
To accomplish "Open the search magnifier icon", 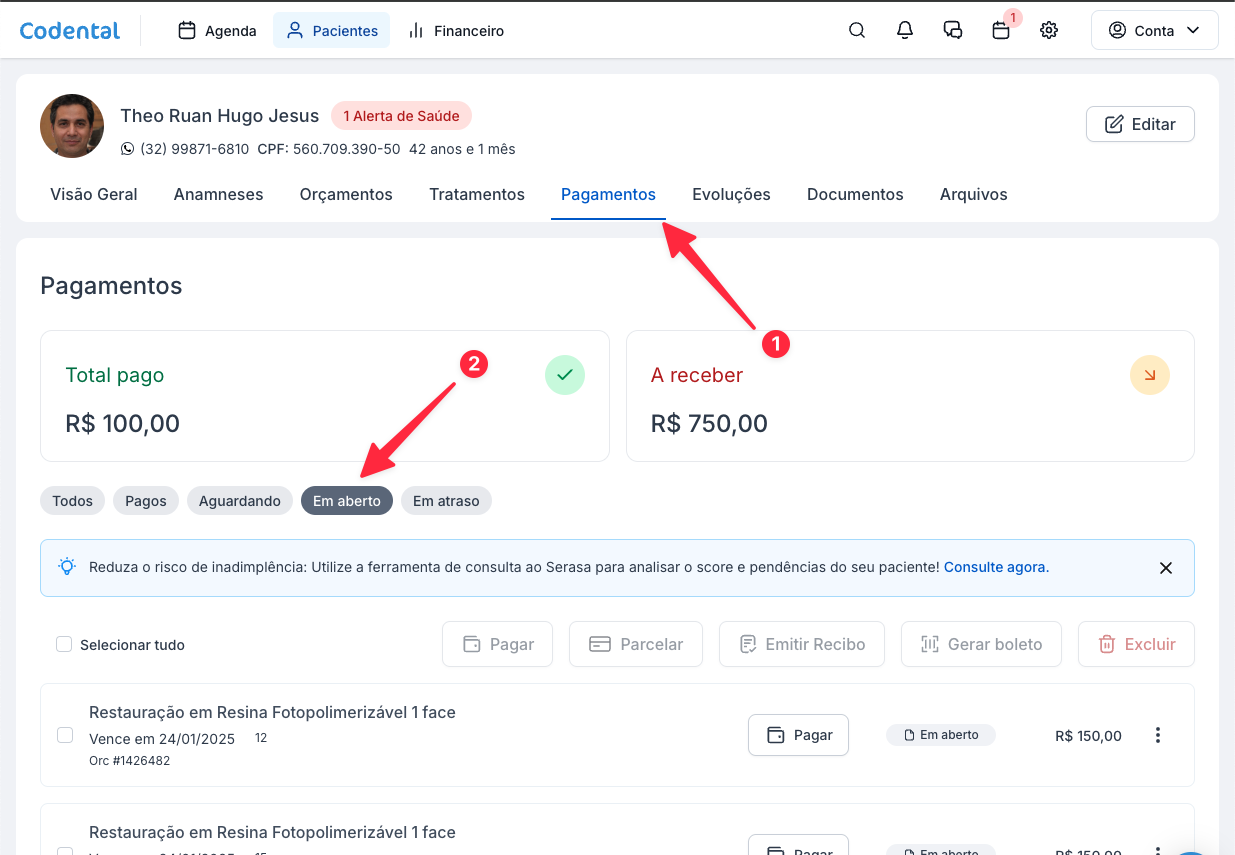I will click(x=857, y=30).
